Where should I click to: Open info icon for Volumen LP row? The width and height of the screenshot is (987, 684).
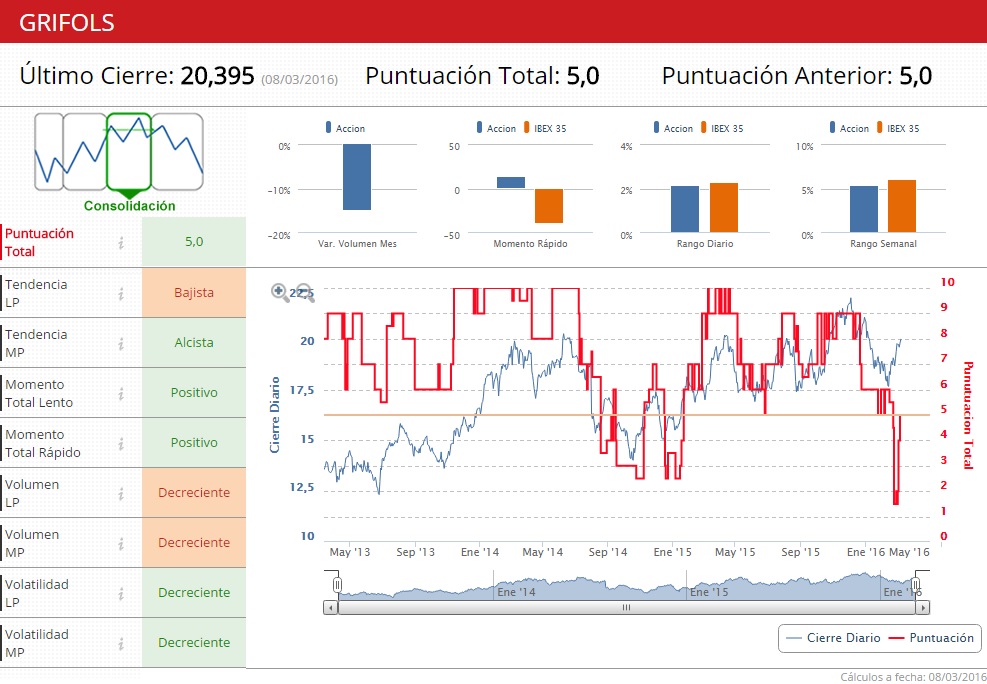[x=121, y=493]
